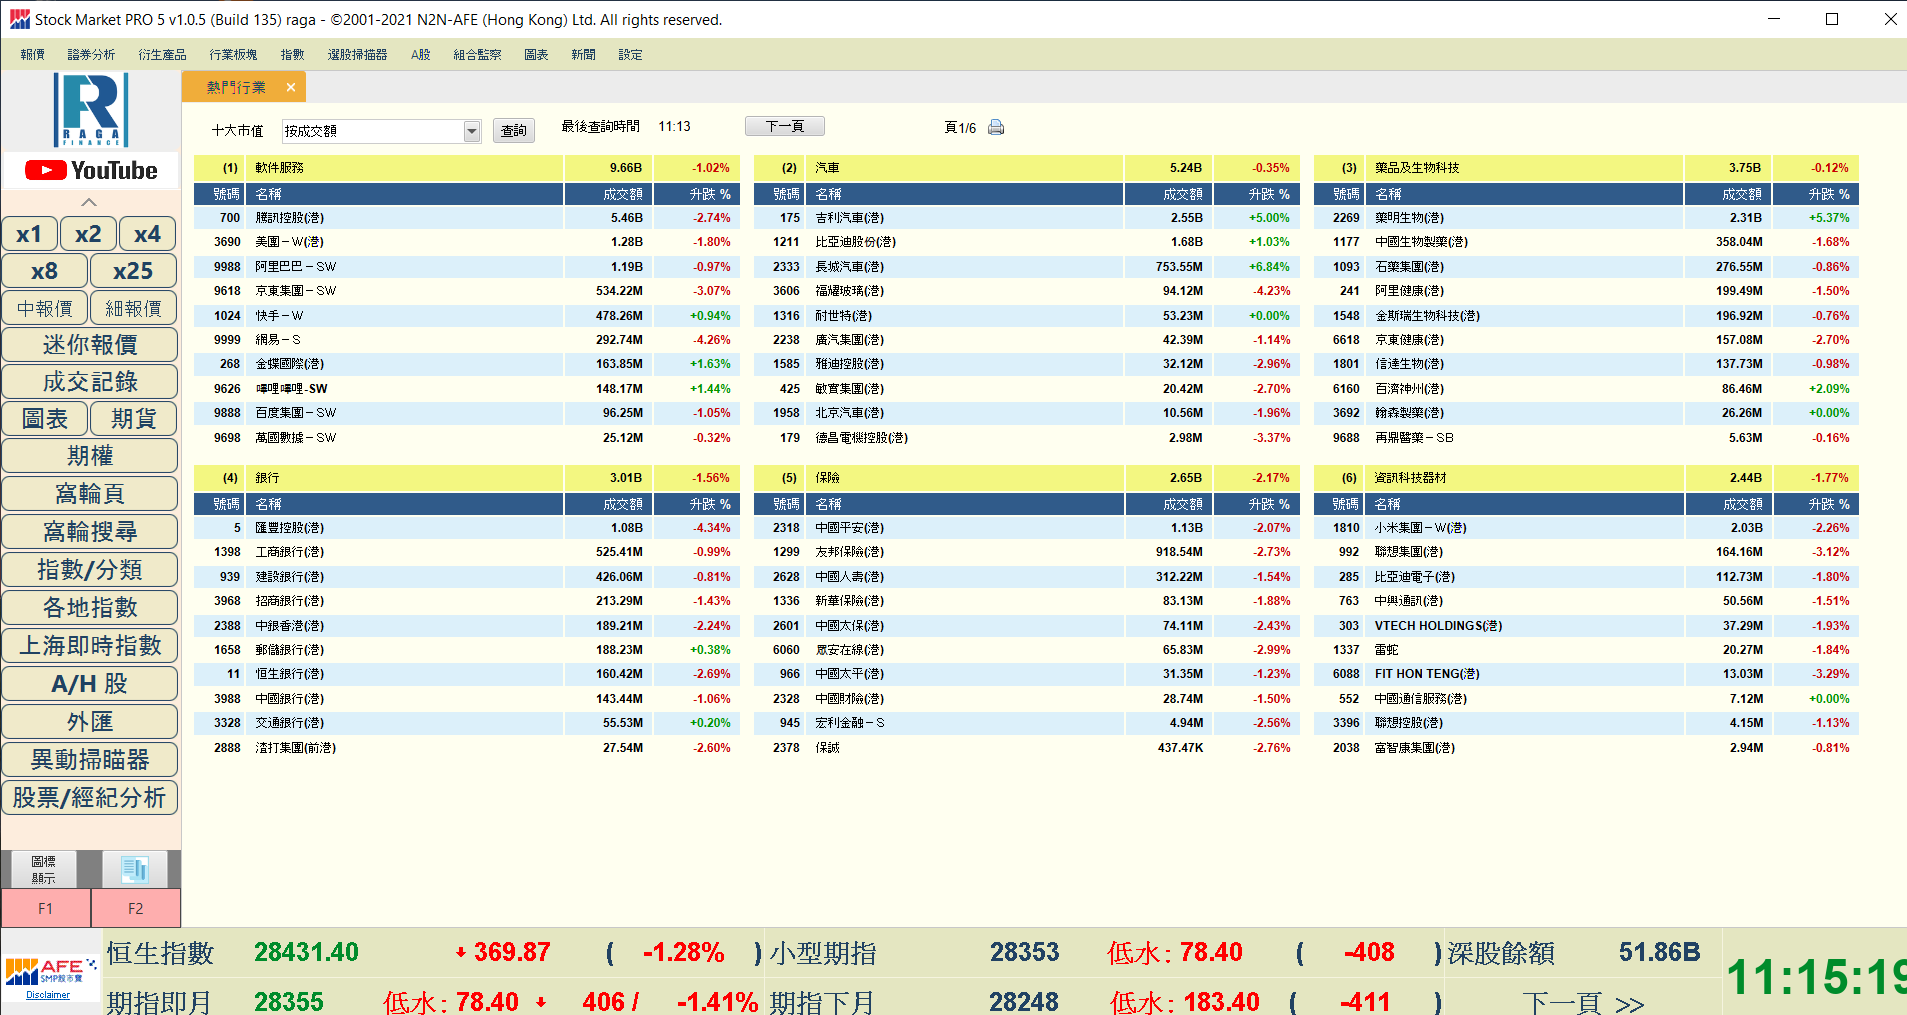
Task: Close the 熱門行業 tab with its X
Action: [x=291, y=88]
